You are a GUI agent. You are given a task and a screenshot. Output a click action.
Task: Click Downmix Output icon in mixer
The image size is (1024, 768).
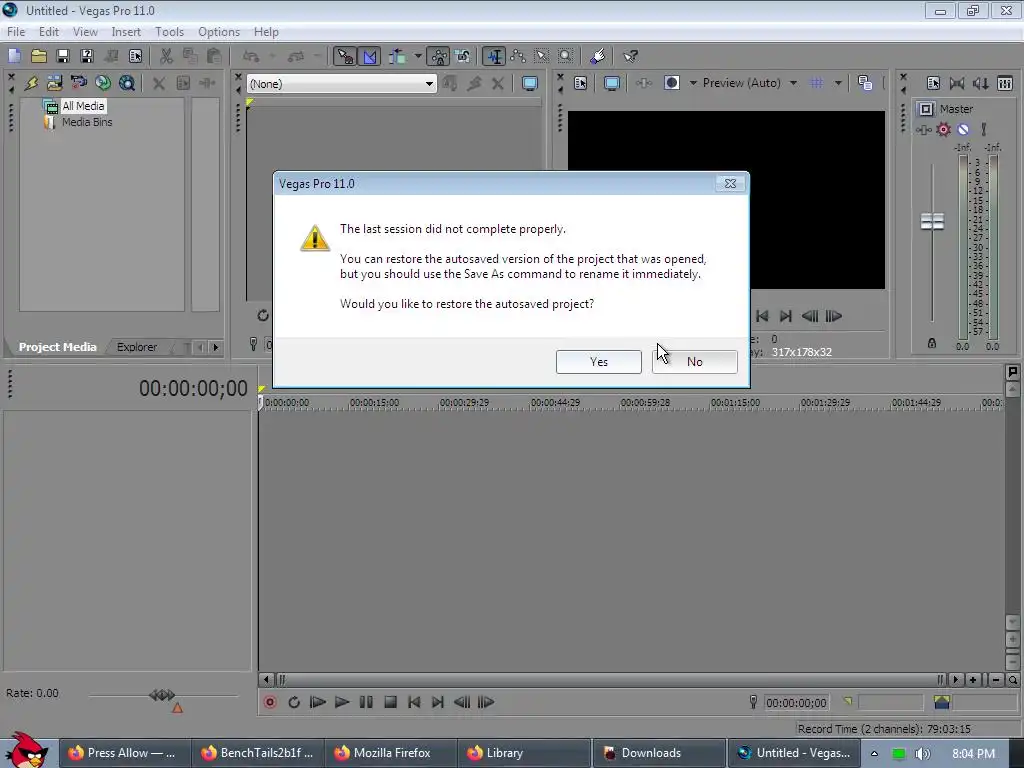[x=957, y=83]
